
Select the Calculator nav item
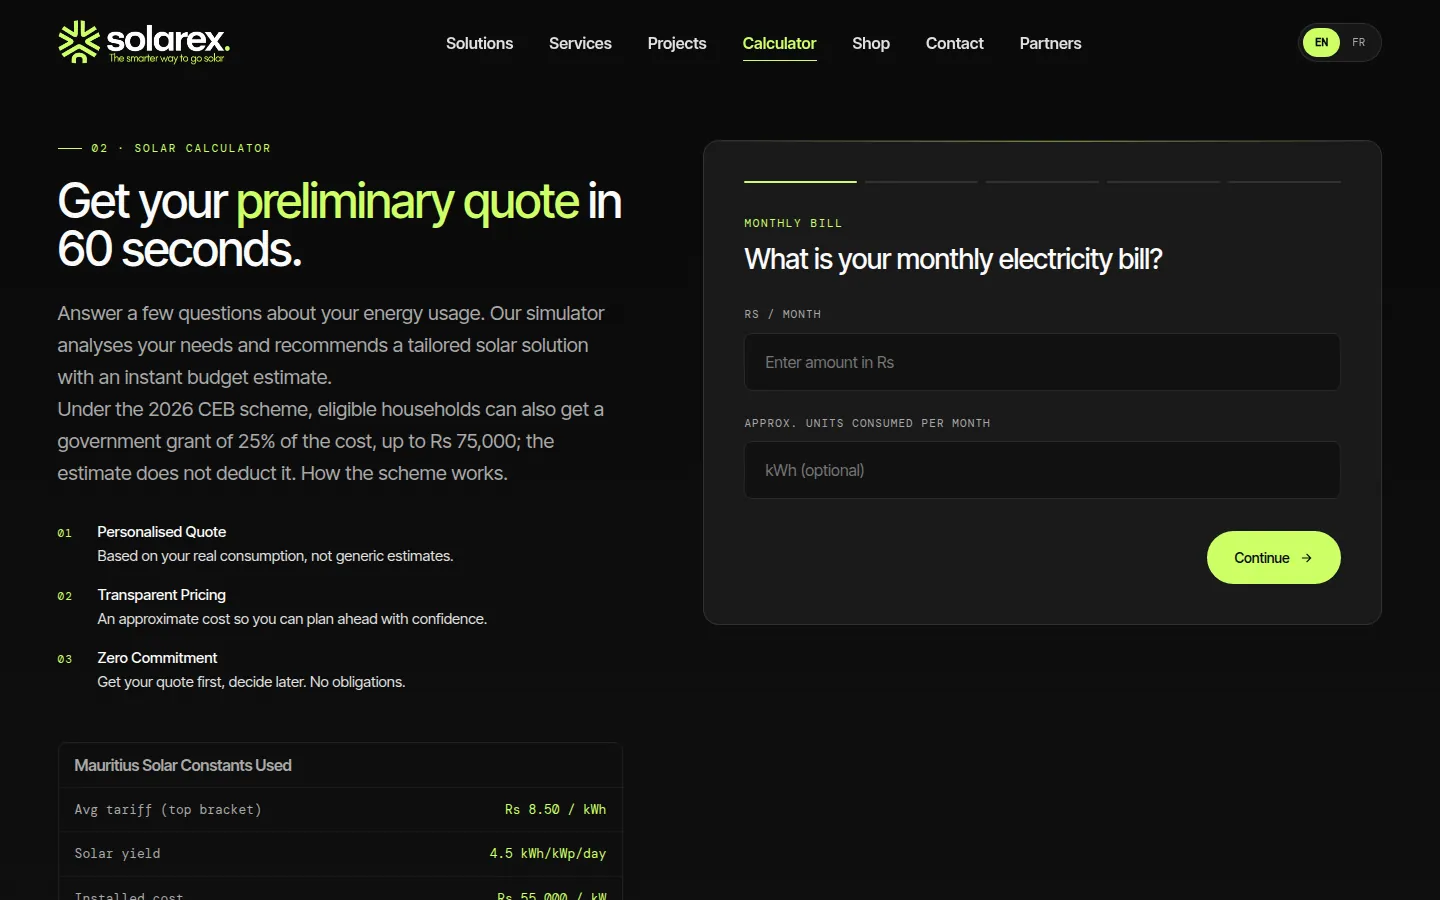point(779,43)
